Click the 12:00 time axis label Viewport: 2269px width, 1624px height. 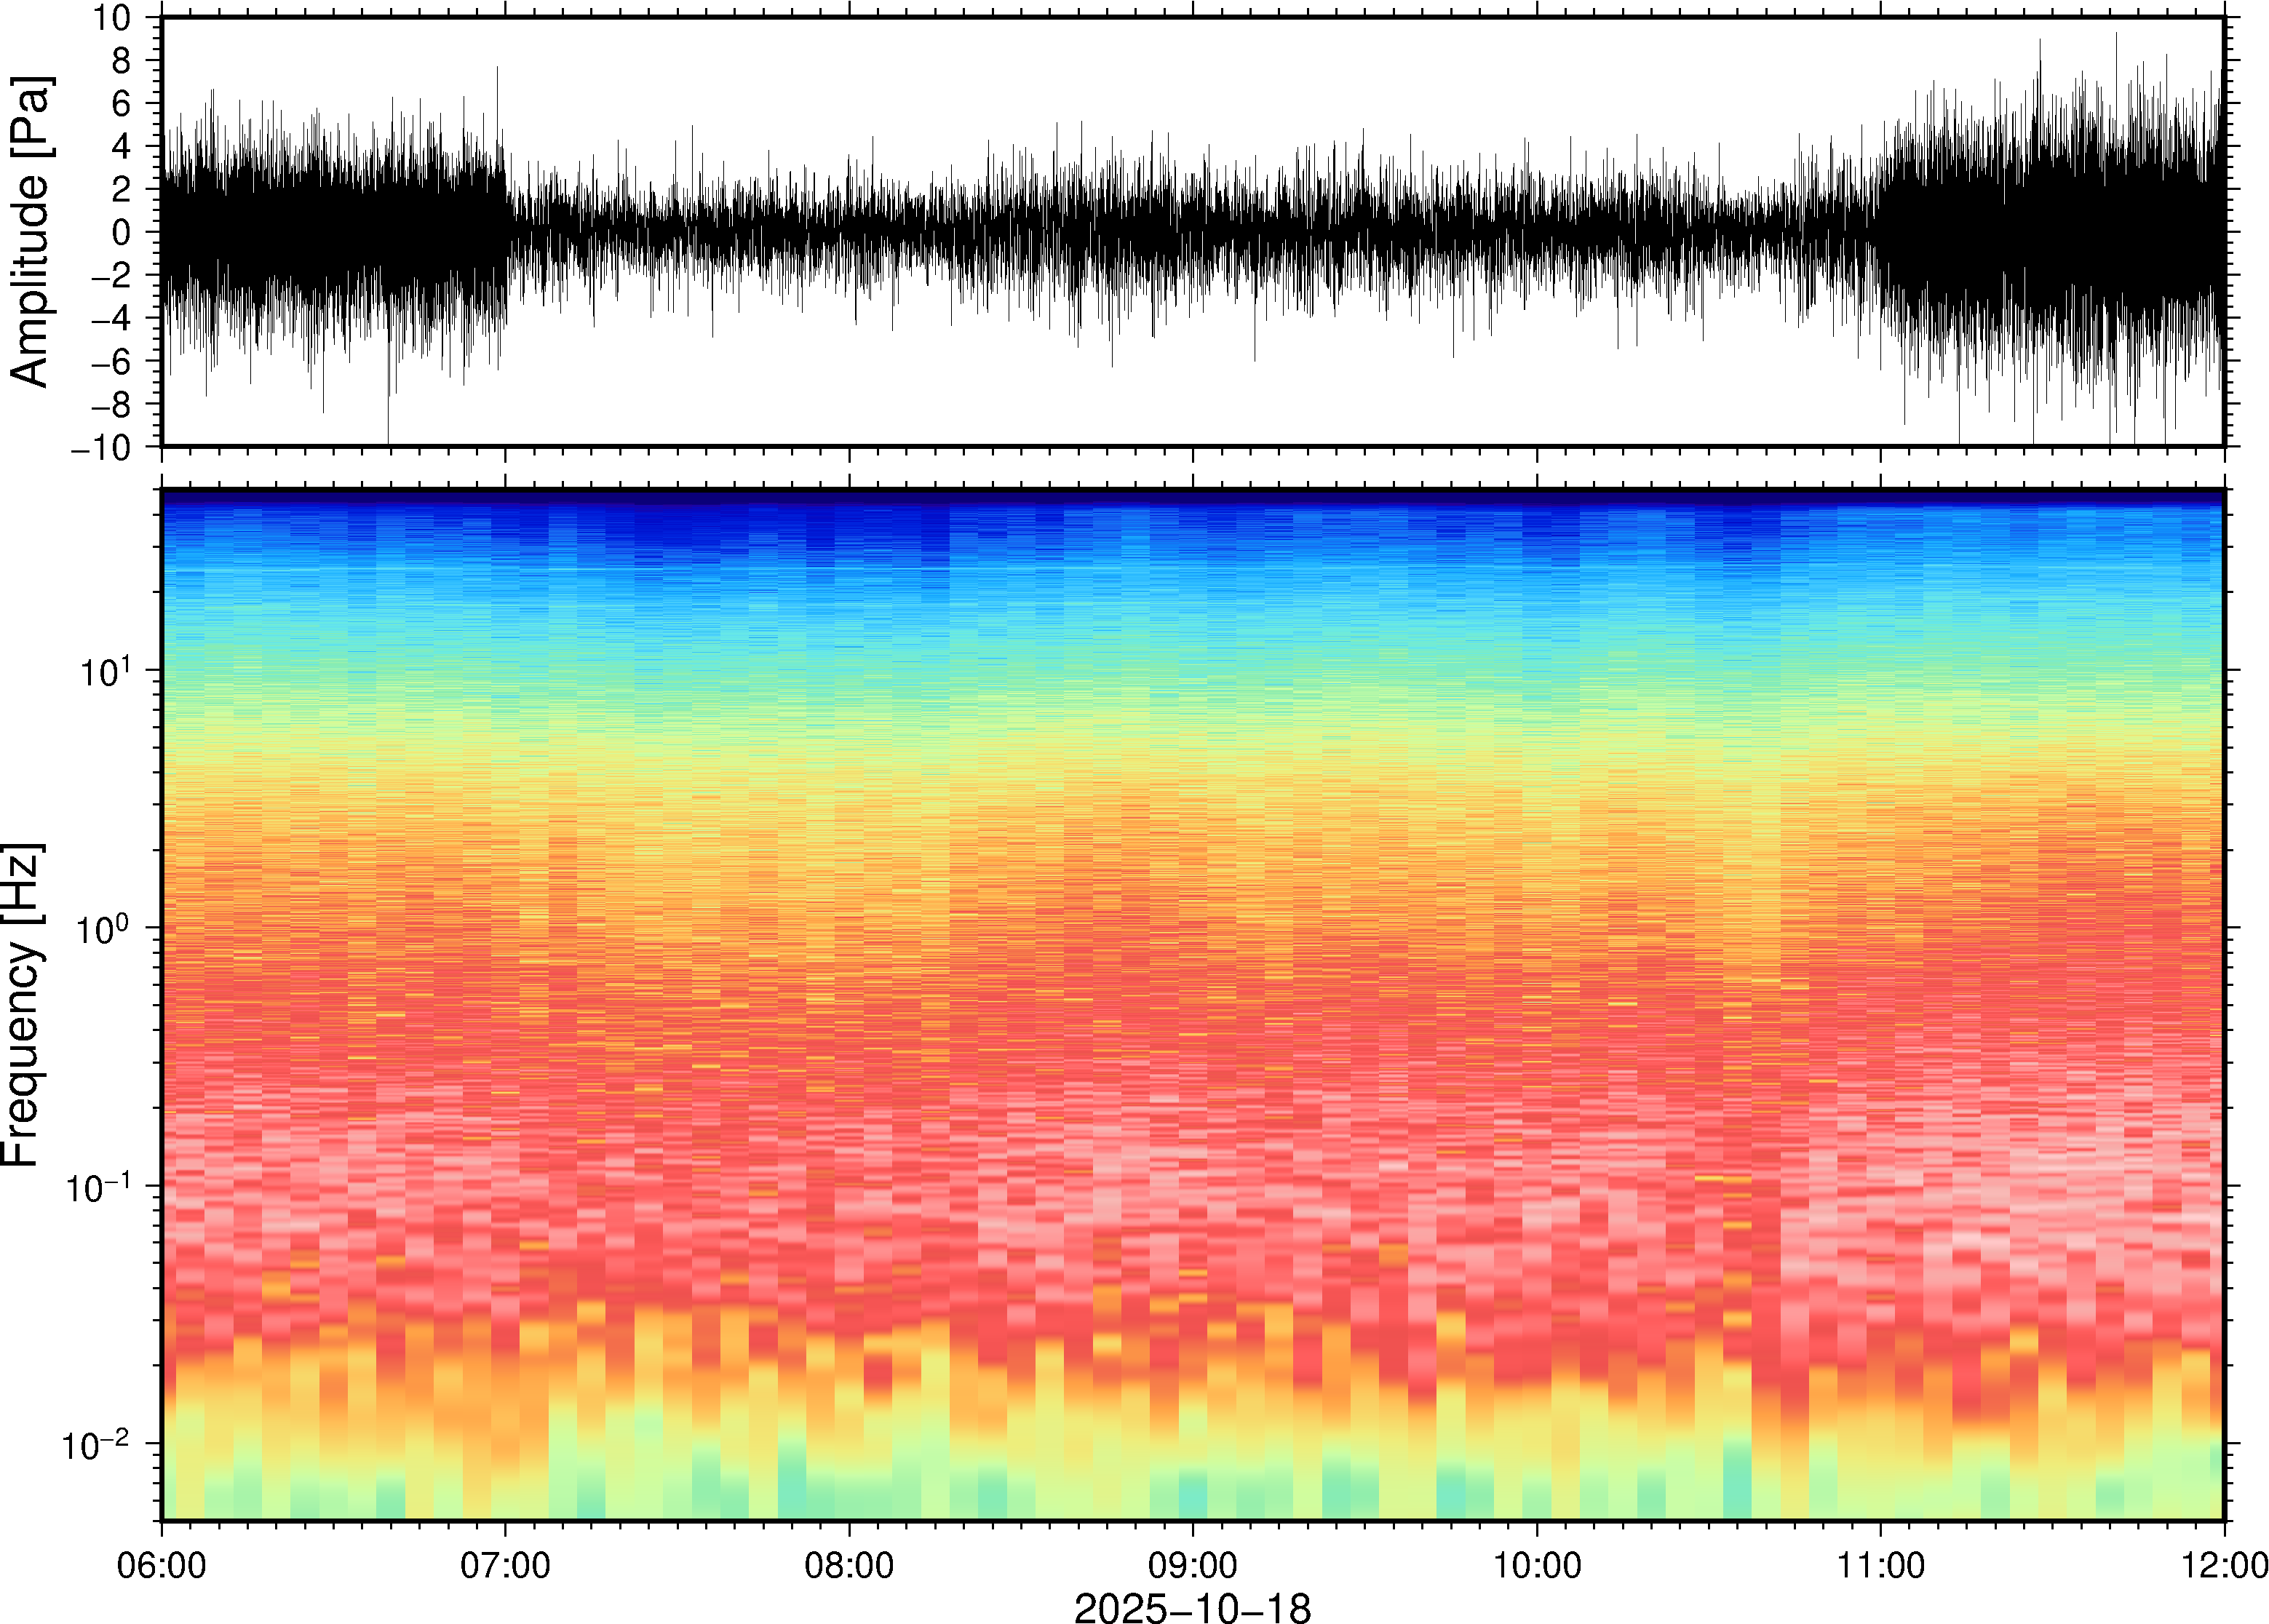pyautogui.click(x=2224, y=1565)
